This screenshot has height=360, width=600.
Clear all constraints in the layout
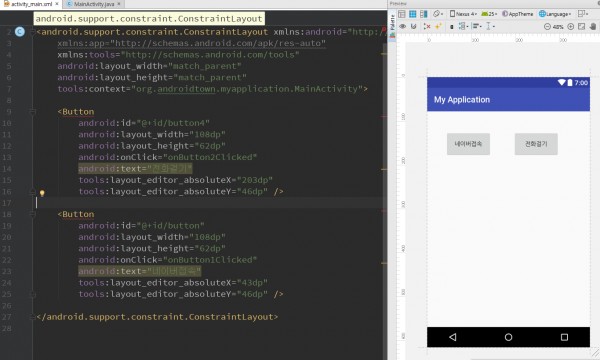click(x=427, y=26)
